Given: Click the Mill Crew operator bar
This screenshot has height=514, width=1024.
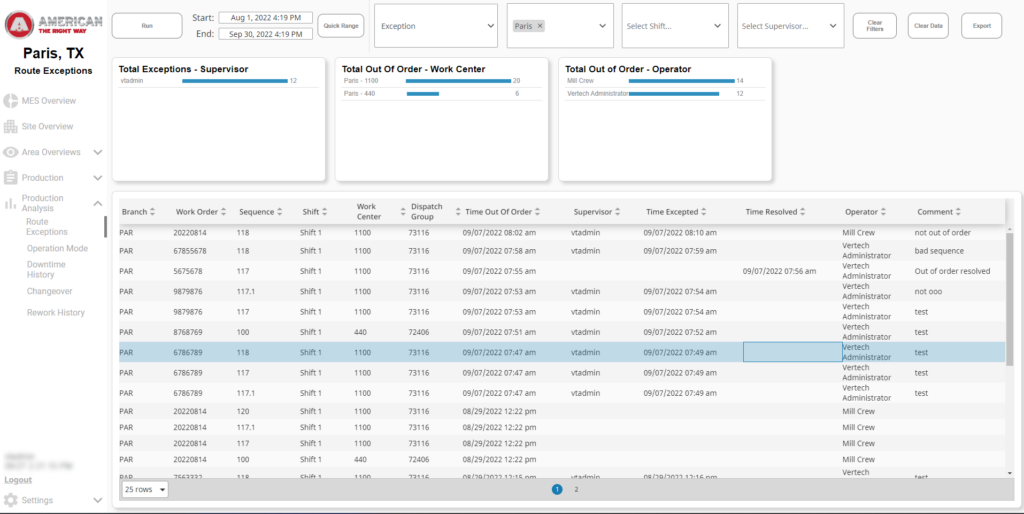Looking at the screenshot, I should coord(682,81).
